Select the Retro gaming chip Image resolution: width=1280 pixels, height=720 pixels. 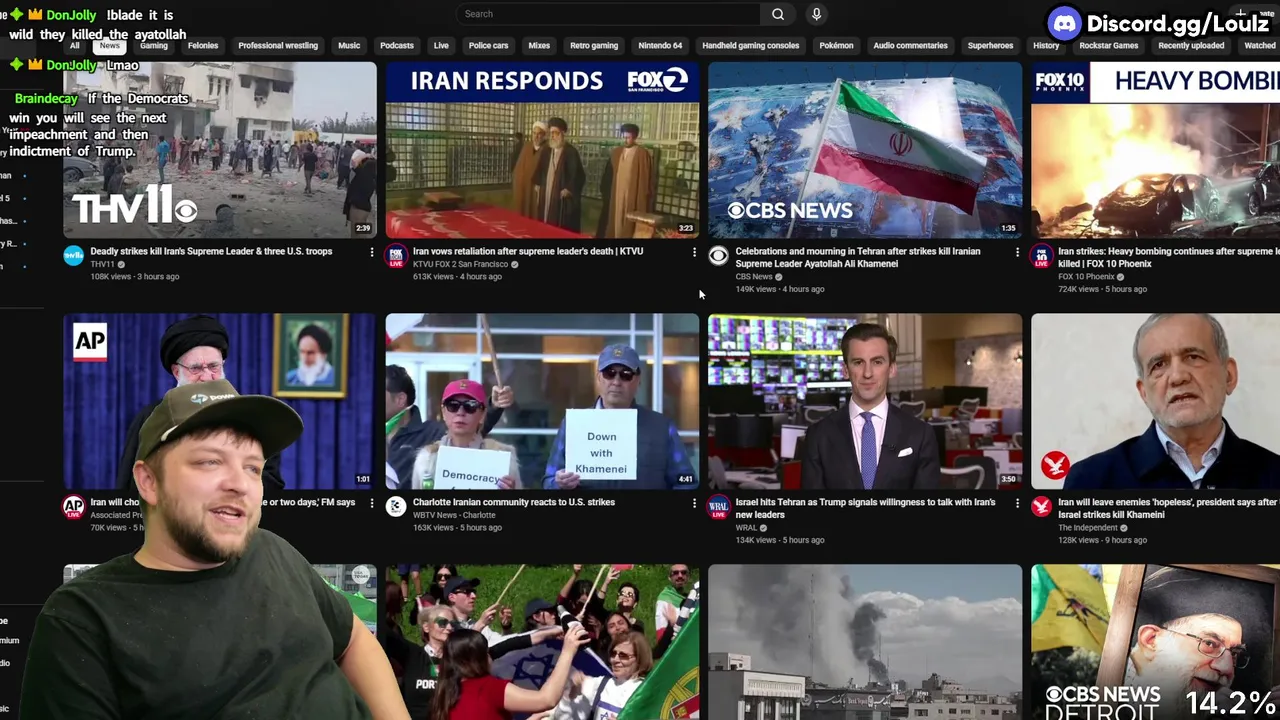(594, 46)
